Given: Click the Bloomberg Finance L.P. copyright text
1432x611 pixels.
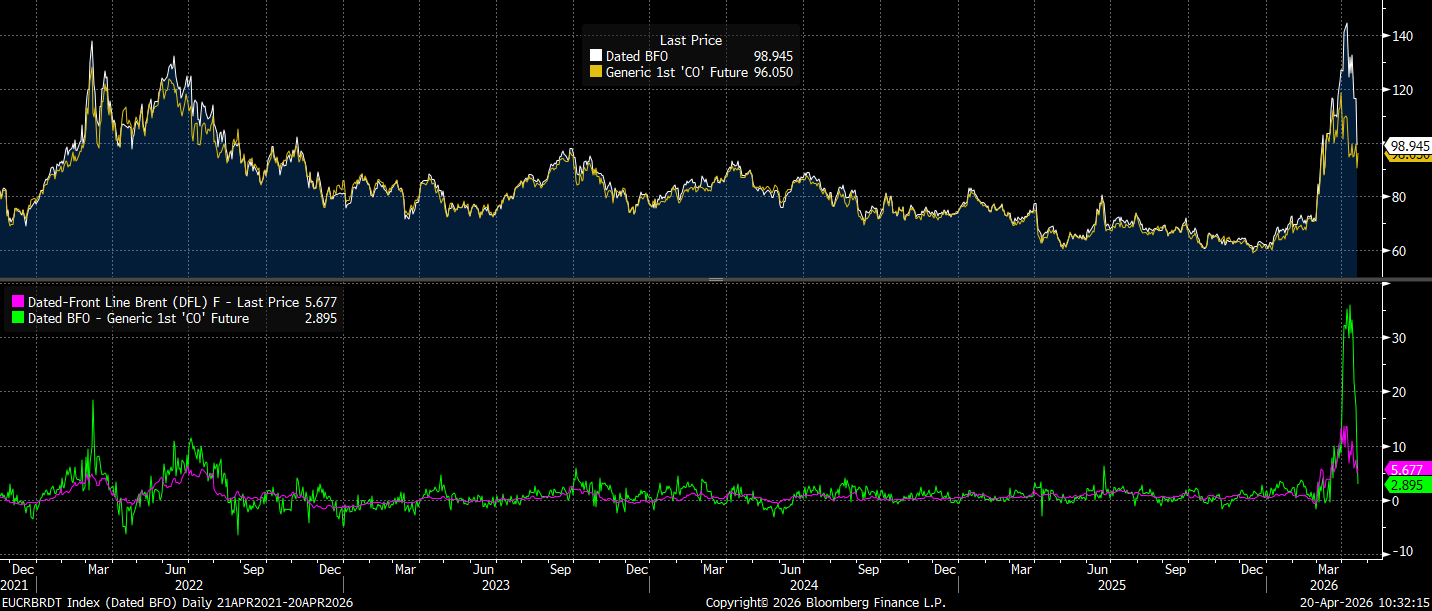Looking at the screenshot, I should pos(825,603).
